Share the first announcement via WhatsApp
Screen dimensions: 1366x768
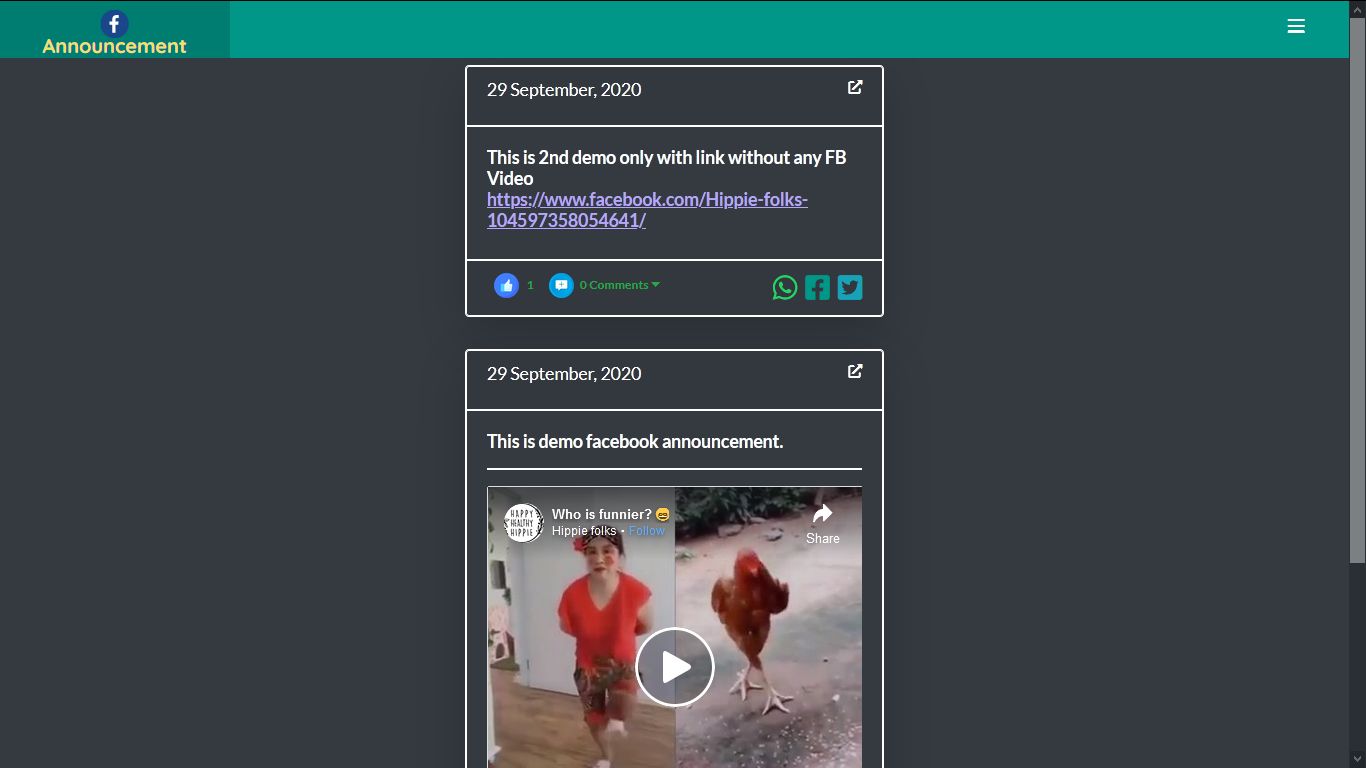click(x=785, y=287)
